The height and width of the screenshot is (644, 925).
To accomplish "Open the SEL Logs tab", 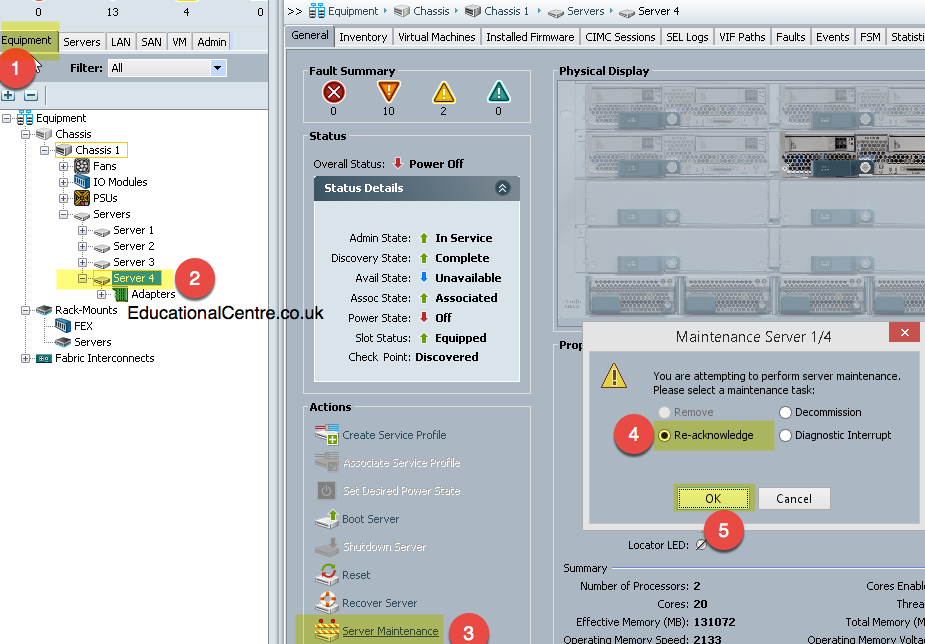I will click(686, 36).
